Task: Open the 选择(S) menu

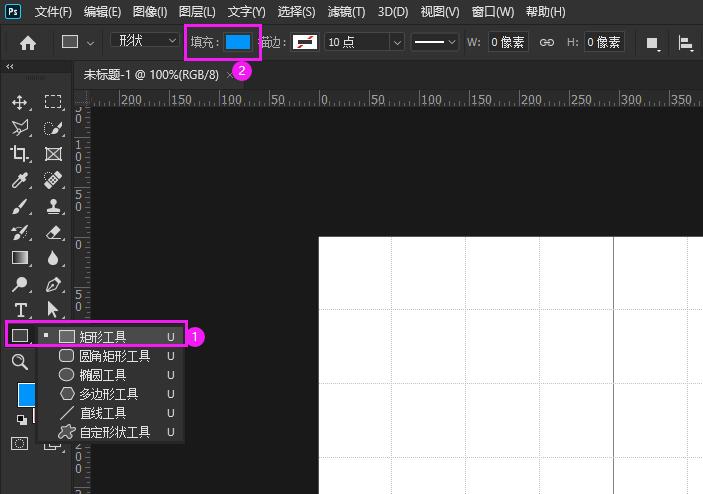Action: click(x=296, y=12)
